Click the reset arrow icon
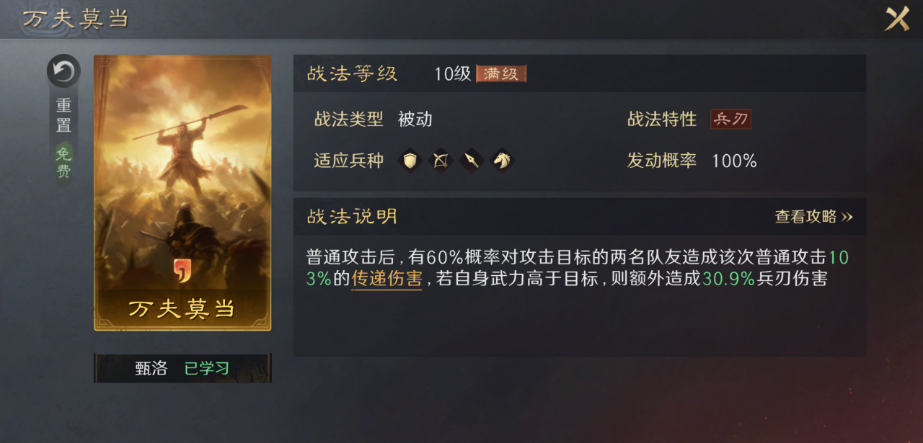923x443 pixels. [x=64, y=71]
